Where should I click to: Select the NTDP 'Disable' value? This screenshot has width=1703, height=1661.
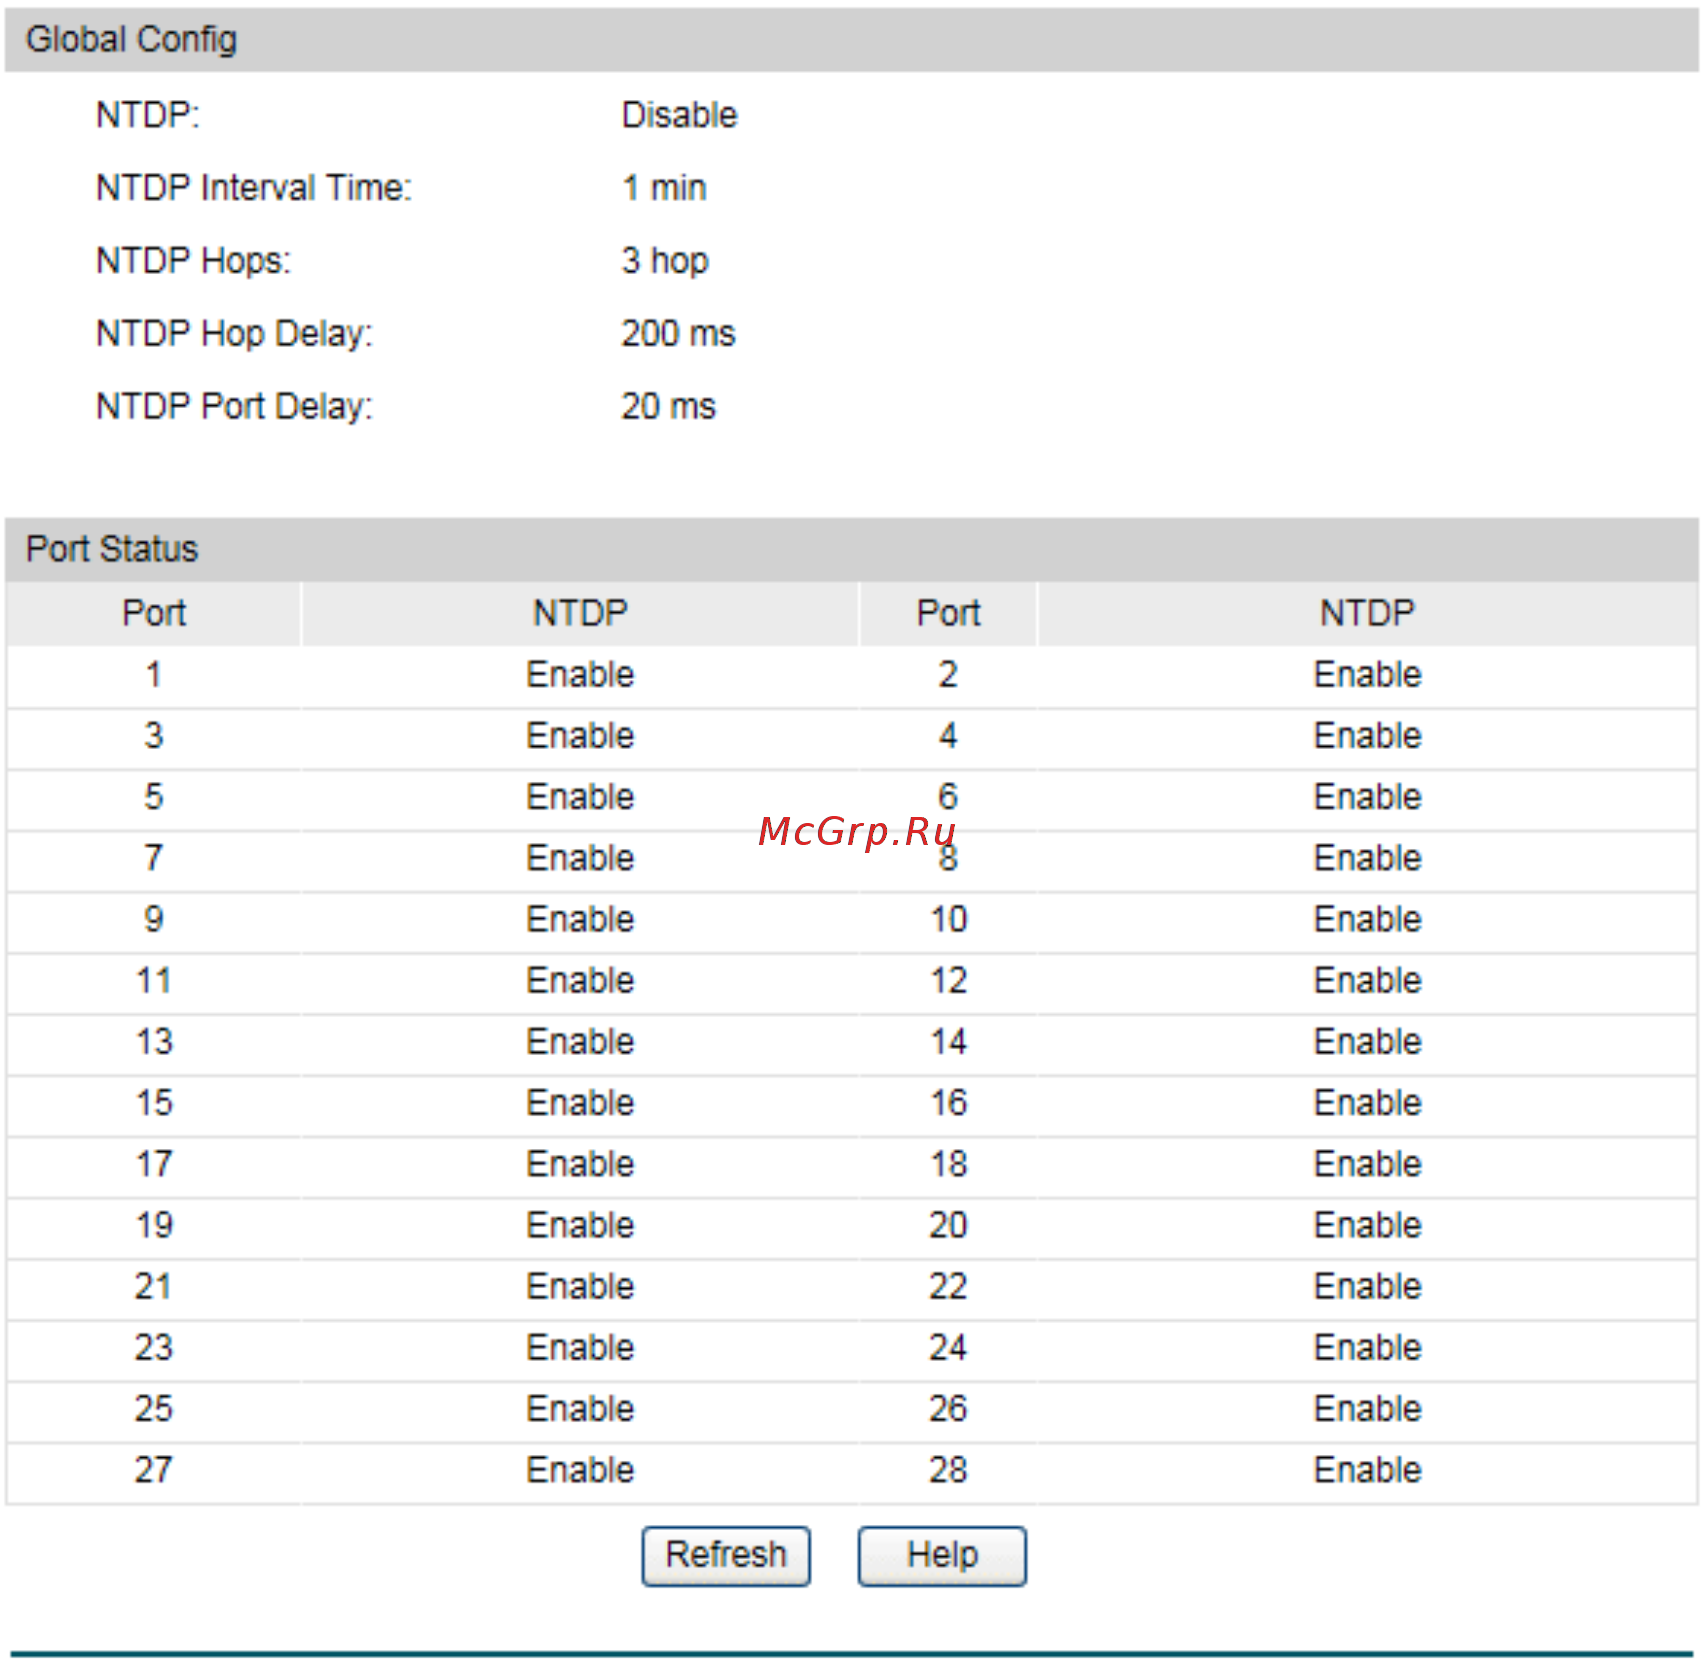(679, 115)
